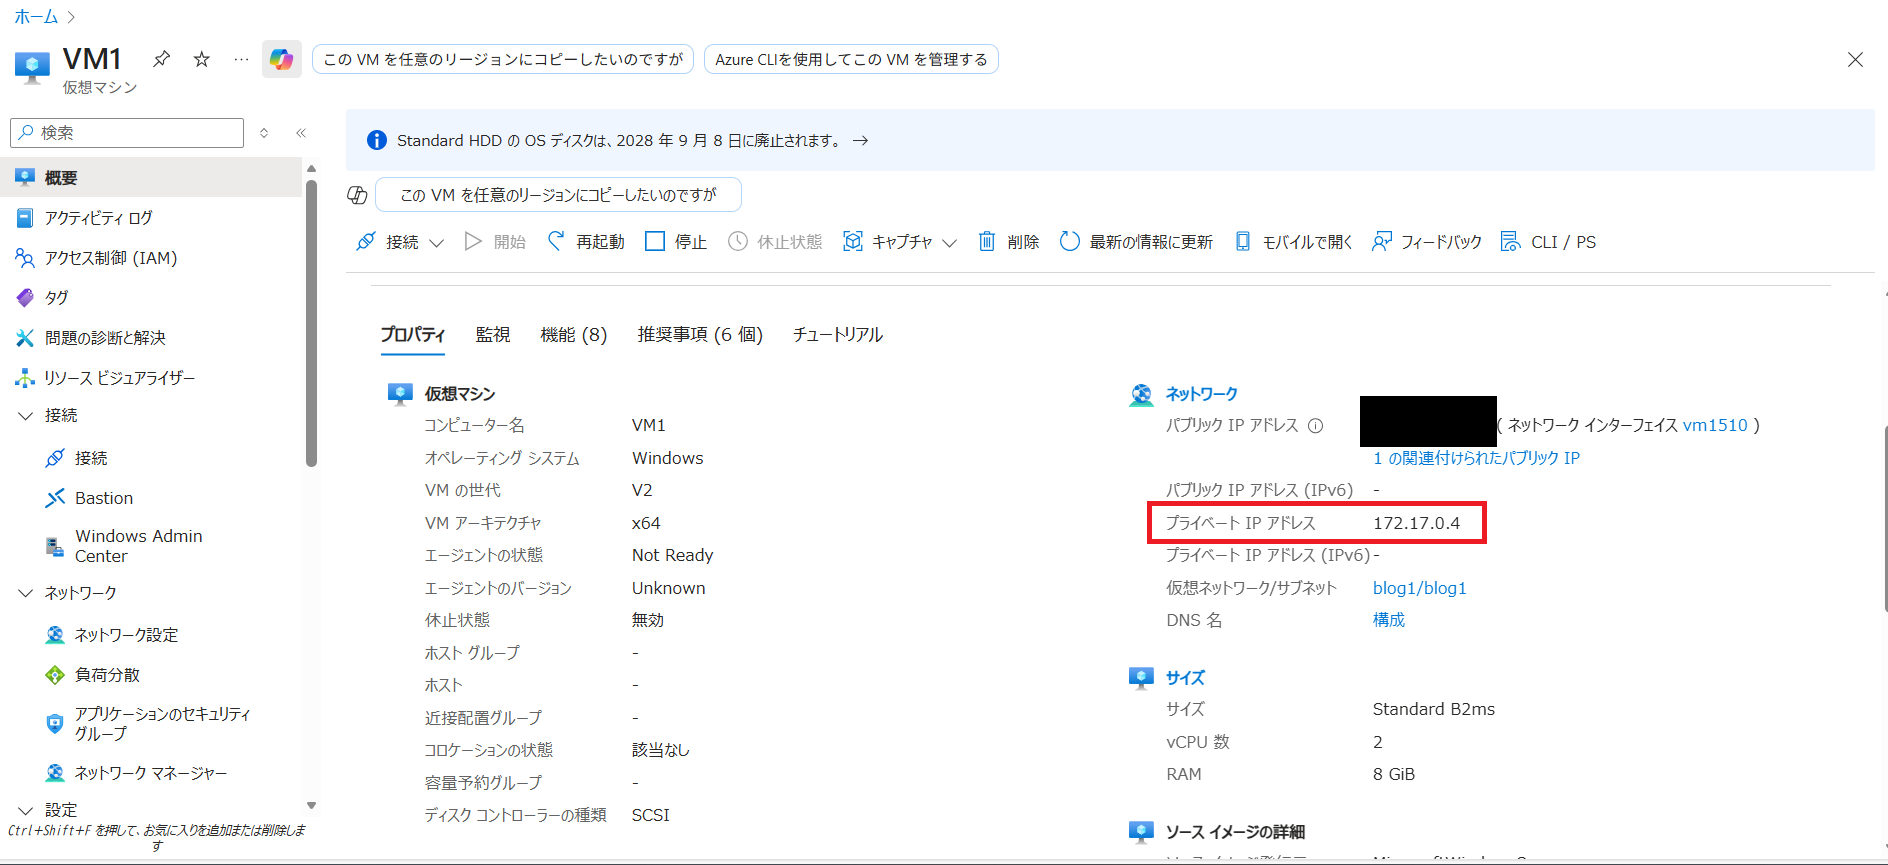Open the 接続 dropdown in toolbar
This screenshot has width=1888, height=865.
pos(436,242)
